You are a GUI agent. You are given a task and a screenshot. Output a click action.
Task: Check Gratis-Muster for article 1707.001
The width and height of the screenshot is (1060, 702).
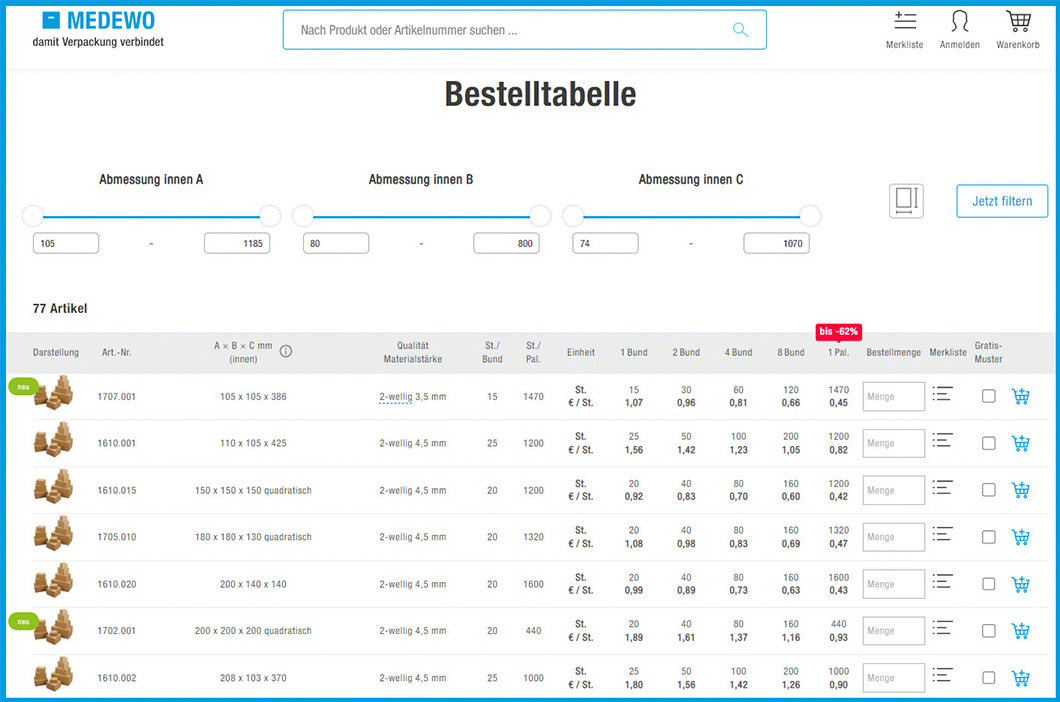click(988, 396)
